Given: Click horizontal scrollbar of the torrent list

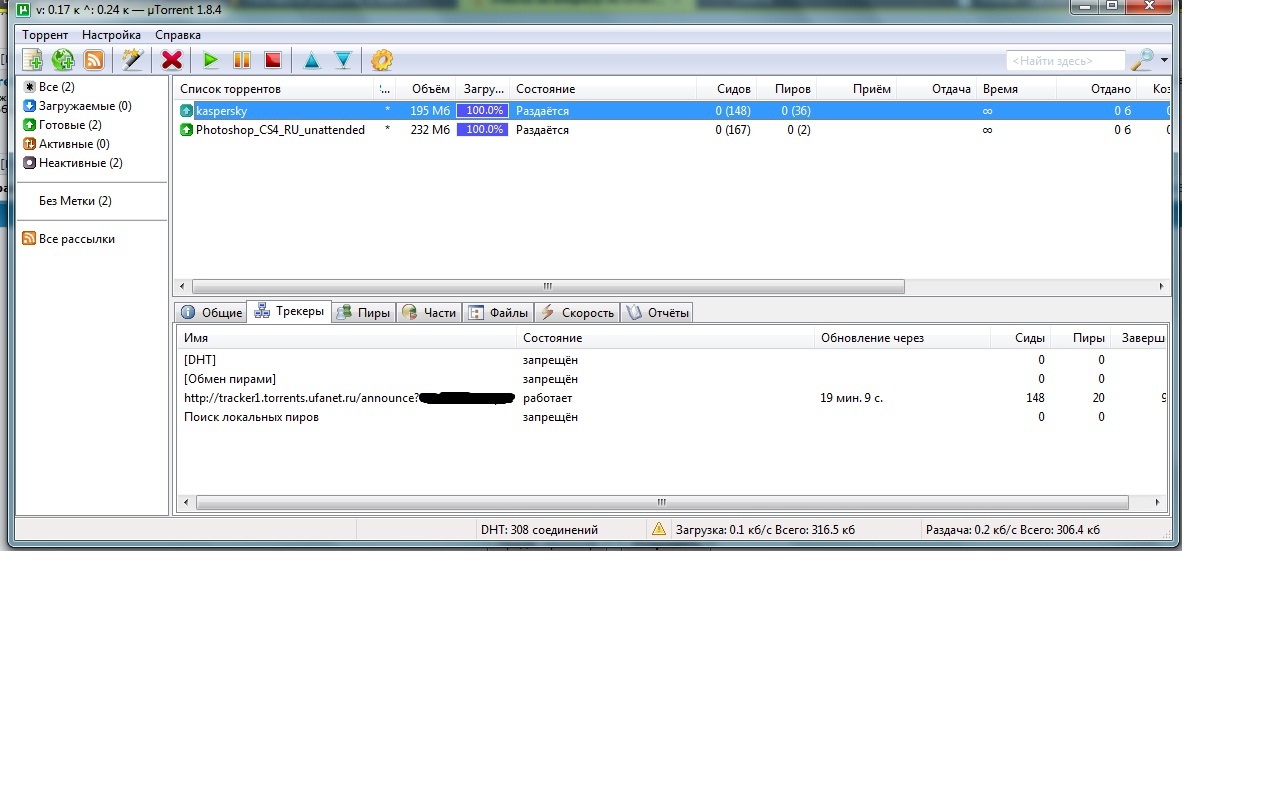Looking at the screenshot, I should (548, 286).
